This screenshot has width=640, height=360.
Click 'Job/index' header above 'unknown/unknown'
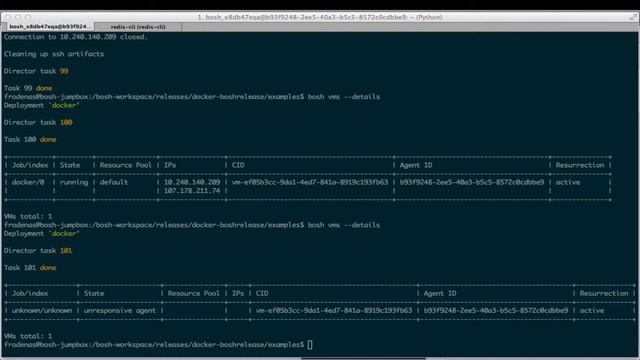coord(30,293)
